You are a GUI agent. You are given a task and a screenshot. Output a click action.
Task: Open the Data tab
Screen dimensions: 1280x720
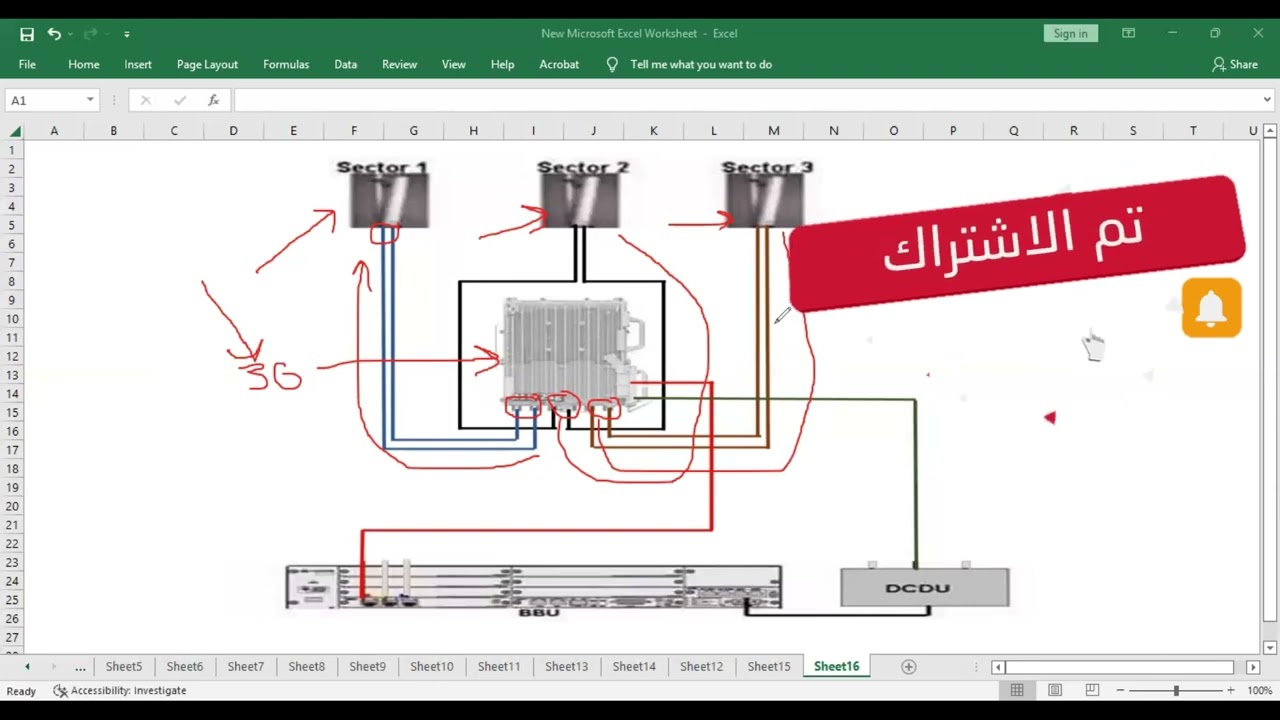(346, 64)
